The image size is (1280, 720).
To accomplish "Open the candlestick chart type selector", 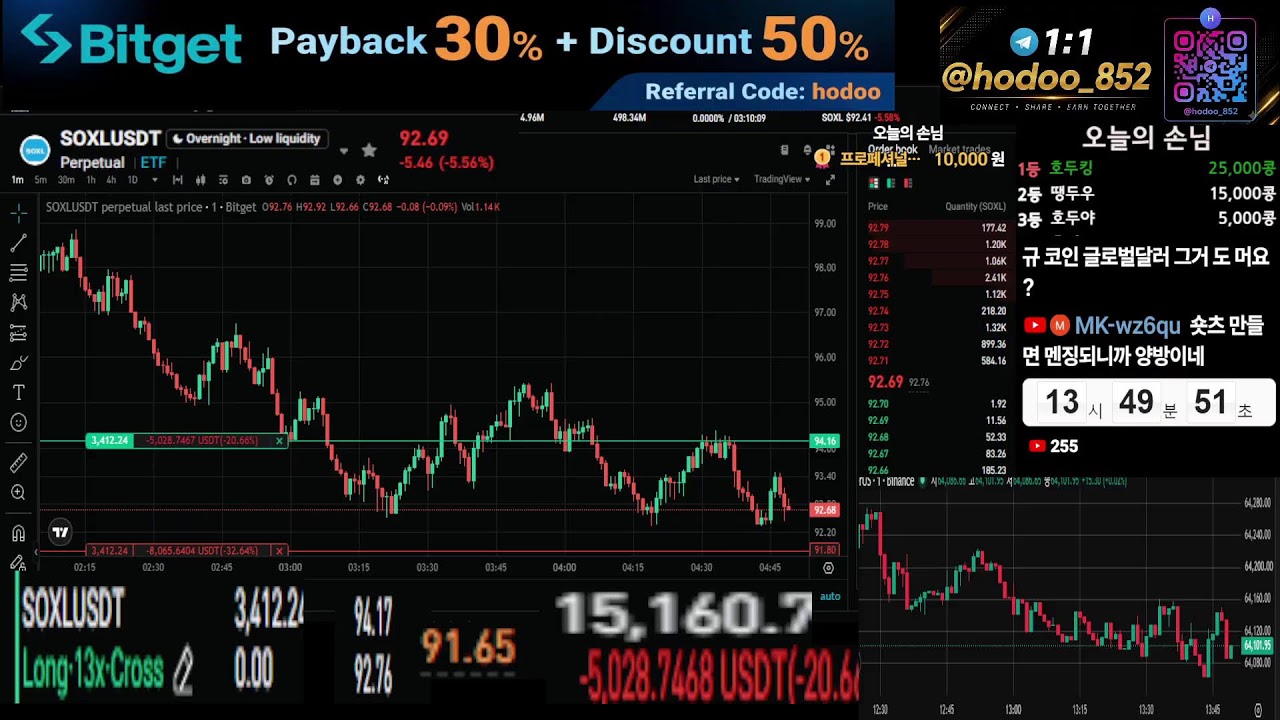I will (x=200, y=180).
